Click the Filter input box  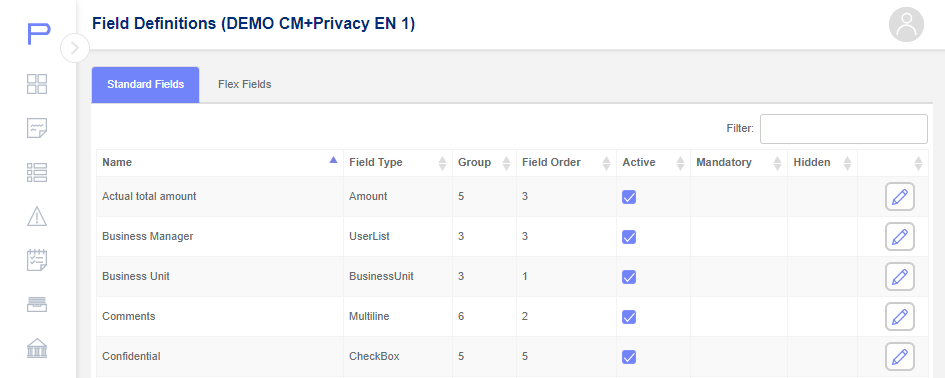(843, 129)
